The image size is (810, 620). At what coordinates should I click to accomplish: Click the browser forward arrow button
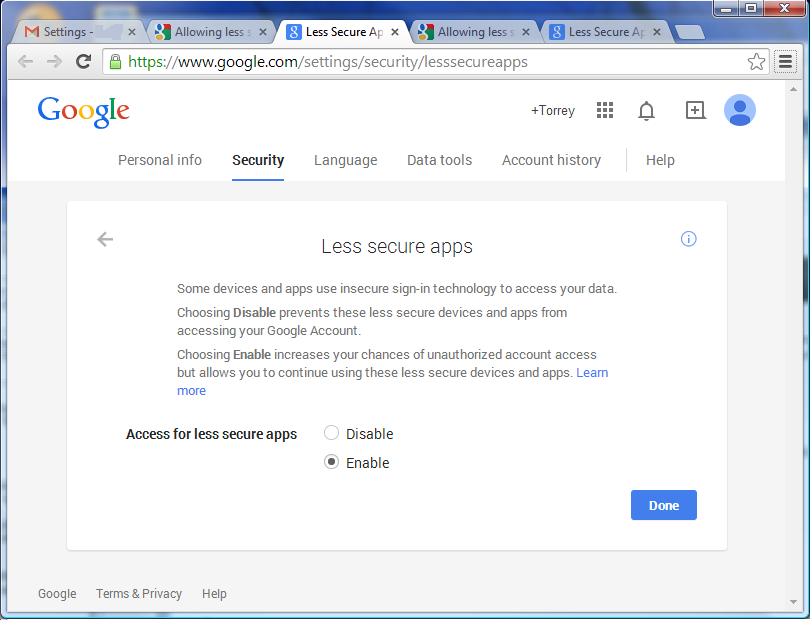[x=54, y=62]
